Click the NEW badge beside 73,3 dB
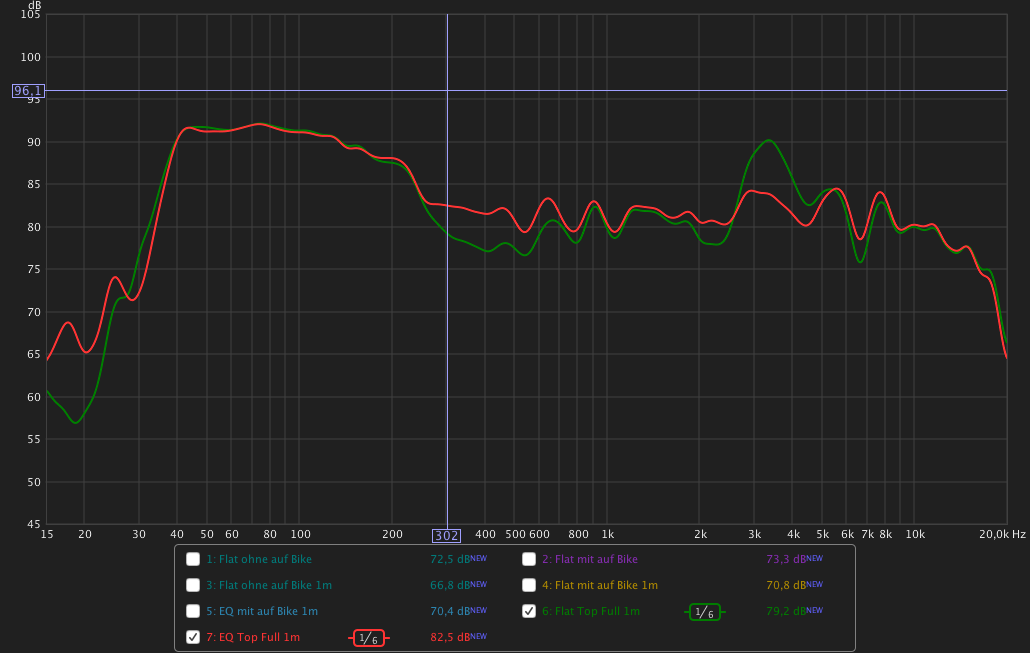This screenshot has width=1030, height=653. point(815,558)
